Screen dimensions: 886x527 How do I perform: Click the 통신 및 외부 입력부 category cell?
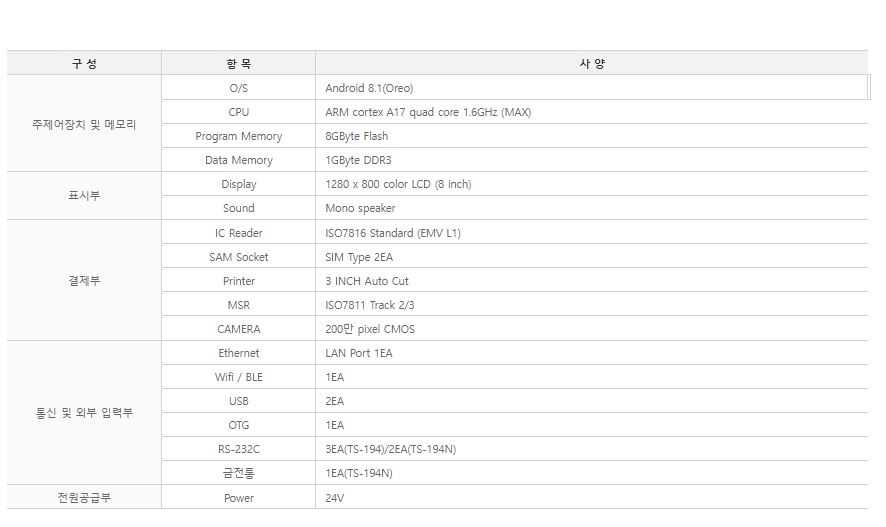(x=84, y=413)
